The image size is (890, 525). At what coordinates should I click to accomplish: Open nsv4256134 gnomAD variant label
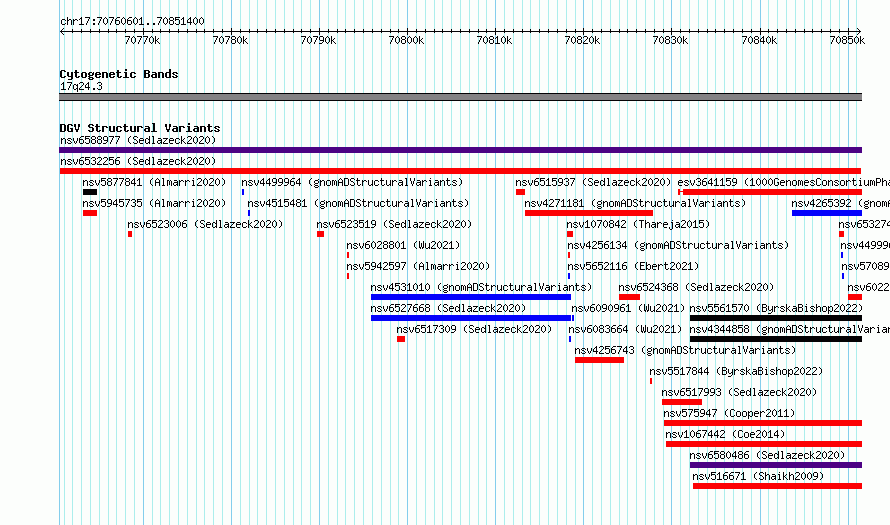678,245
